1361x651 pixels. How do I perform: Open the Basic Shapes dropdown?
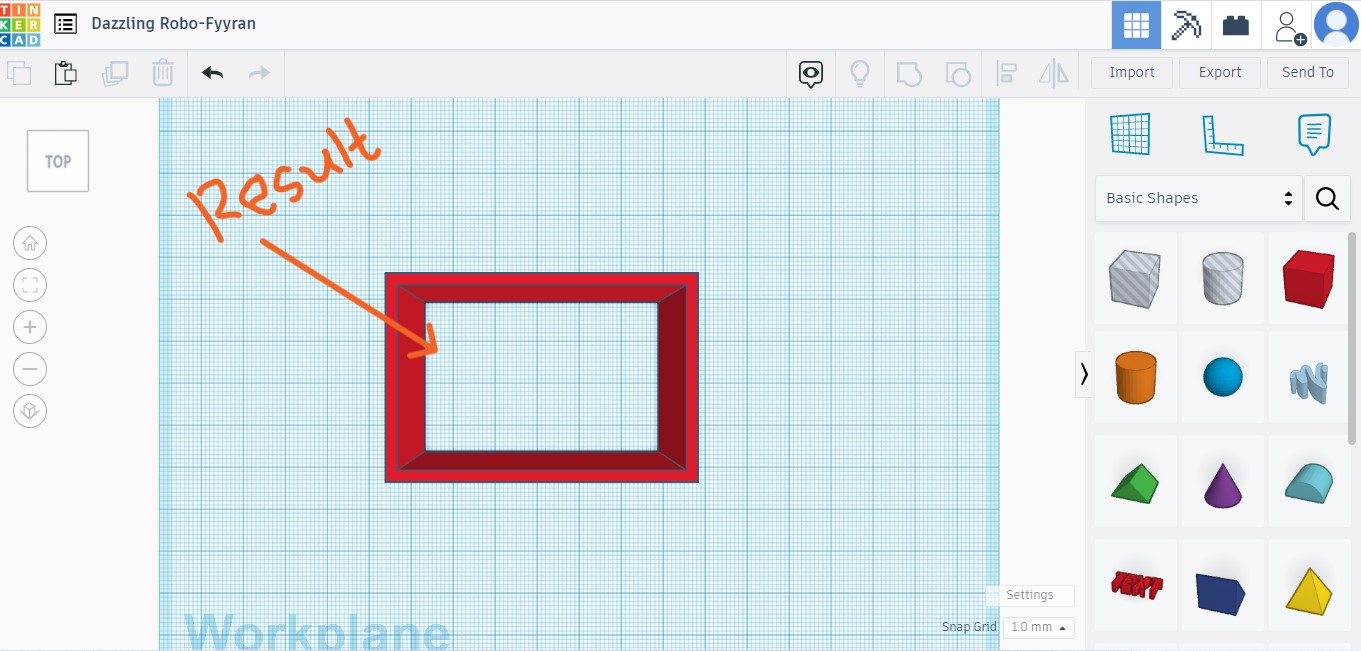coord(1199,198)
